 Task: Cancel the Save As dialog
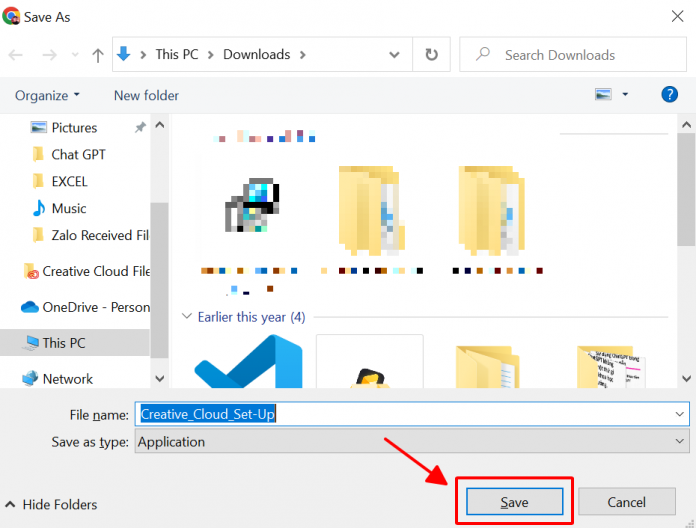(626, 502)
